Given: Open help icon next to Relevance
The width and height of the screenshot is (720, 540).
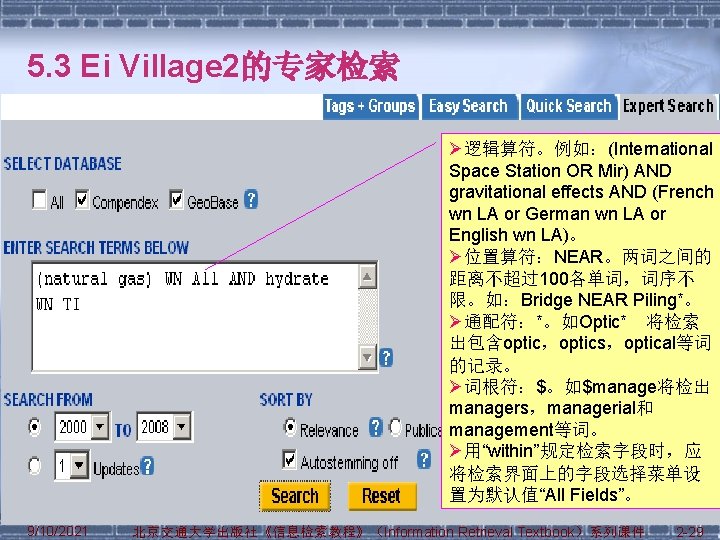Looking at the screenshot, I should 376,427.
